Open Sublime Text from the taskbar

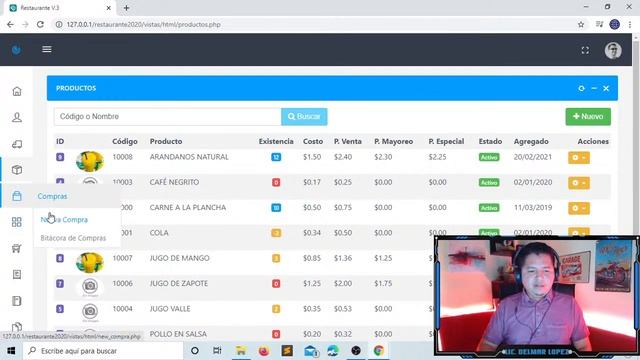coord(287,351)
